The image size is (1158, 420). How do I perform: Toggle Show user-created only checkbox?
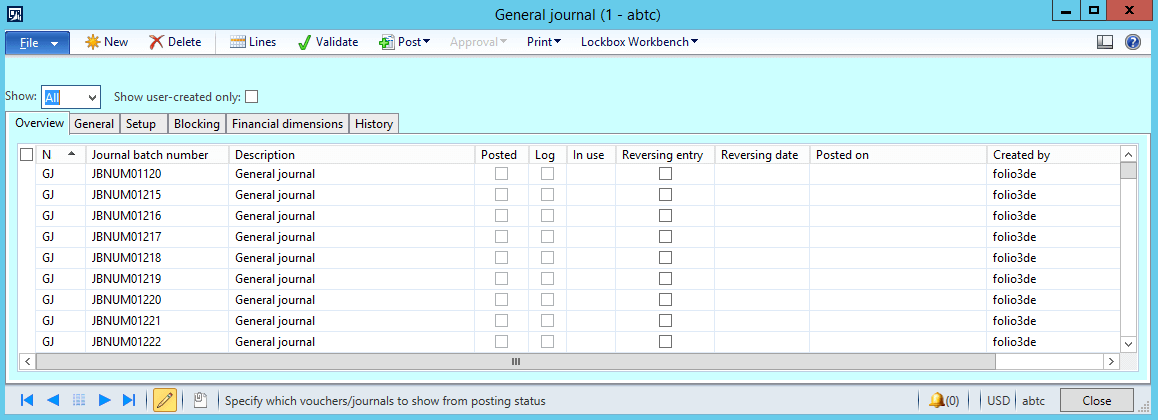pos(252,96)
